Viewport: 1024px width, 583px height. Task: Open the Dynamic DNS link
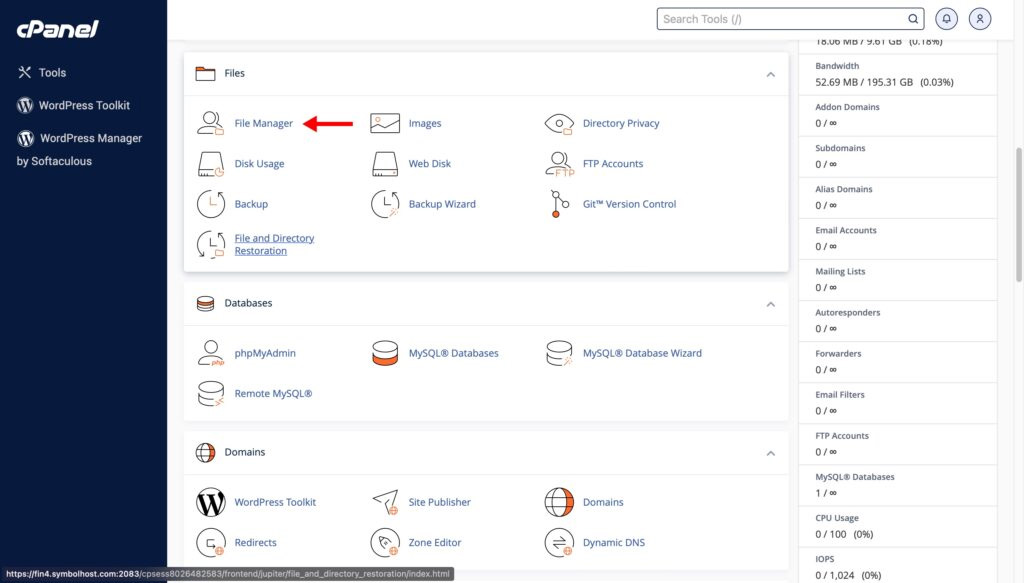[614, 543]
